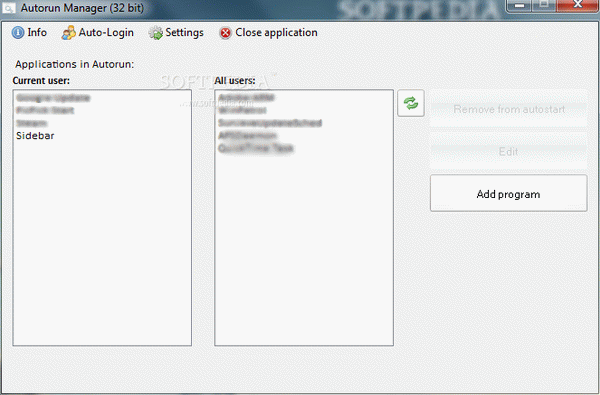
Task: Click the Autorun Manager title bar icon
Action: point(9,8)
